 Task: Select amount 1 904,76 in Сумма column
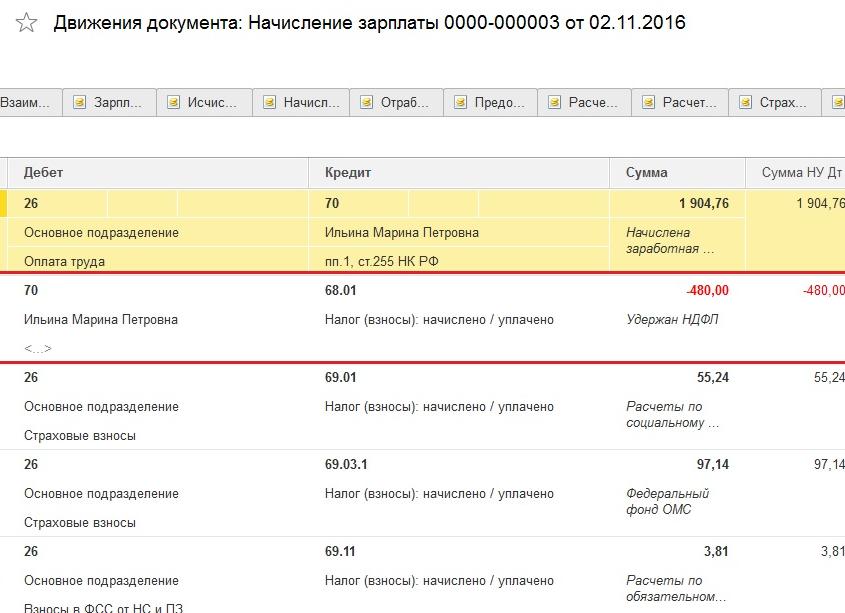703,203
